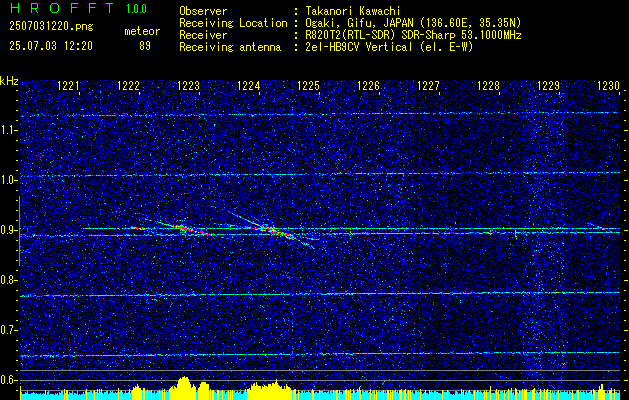This screenshot has height=400, width=629.
Task: Click time marker 1226
Action: [368, 85]
